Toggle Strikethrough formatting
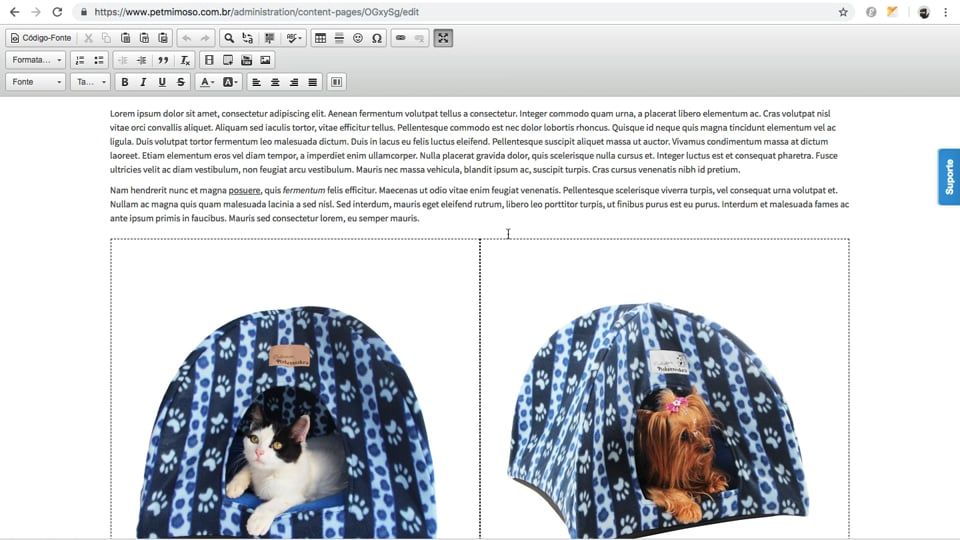960x540 pixels. 181,82
